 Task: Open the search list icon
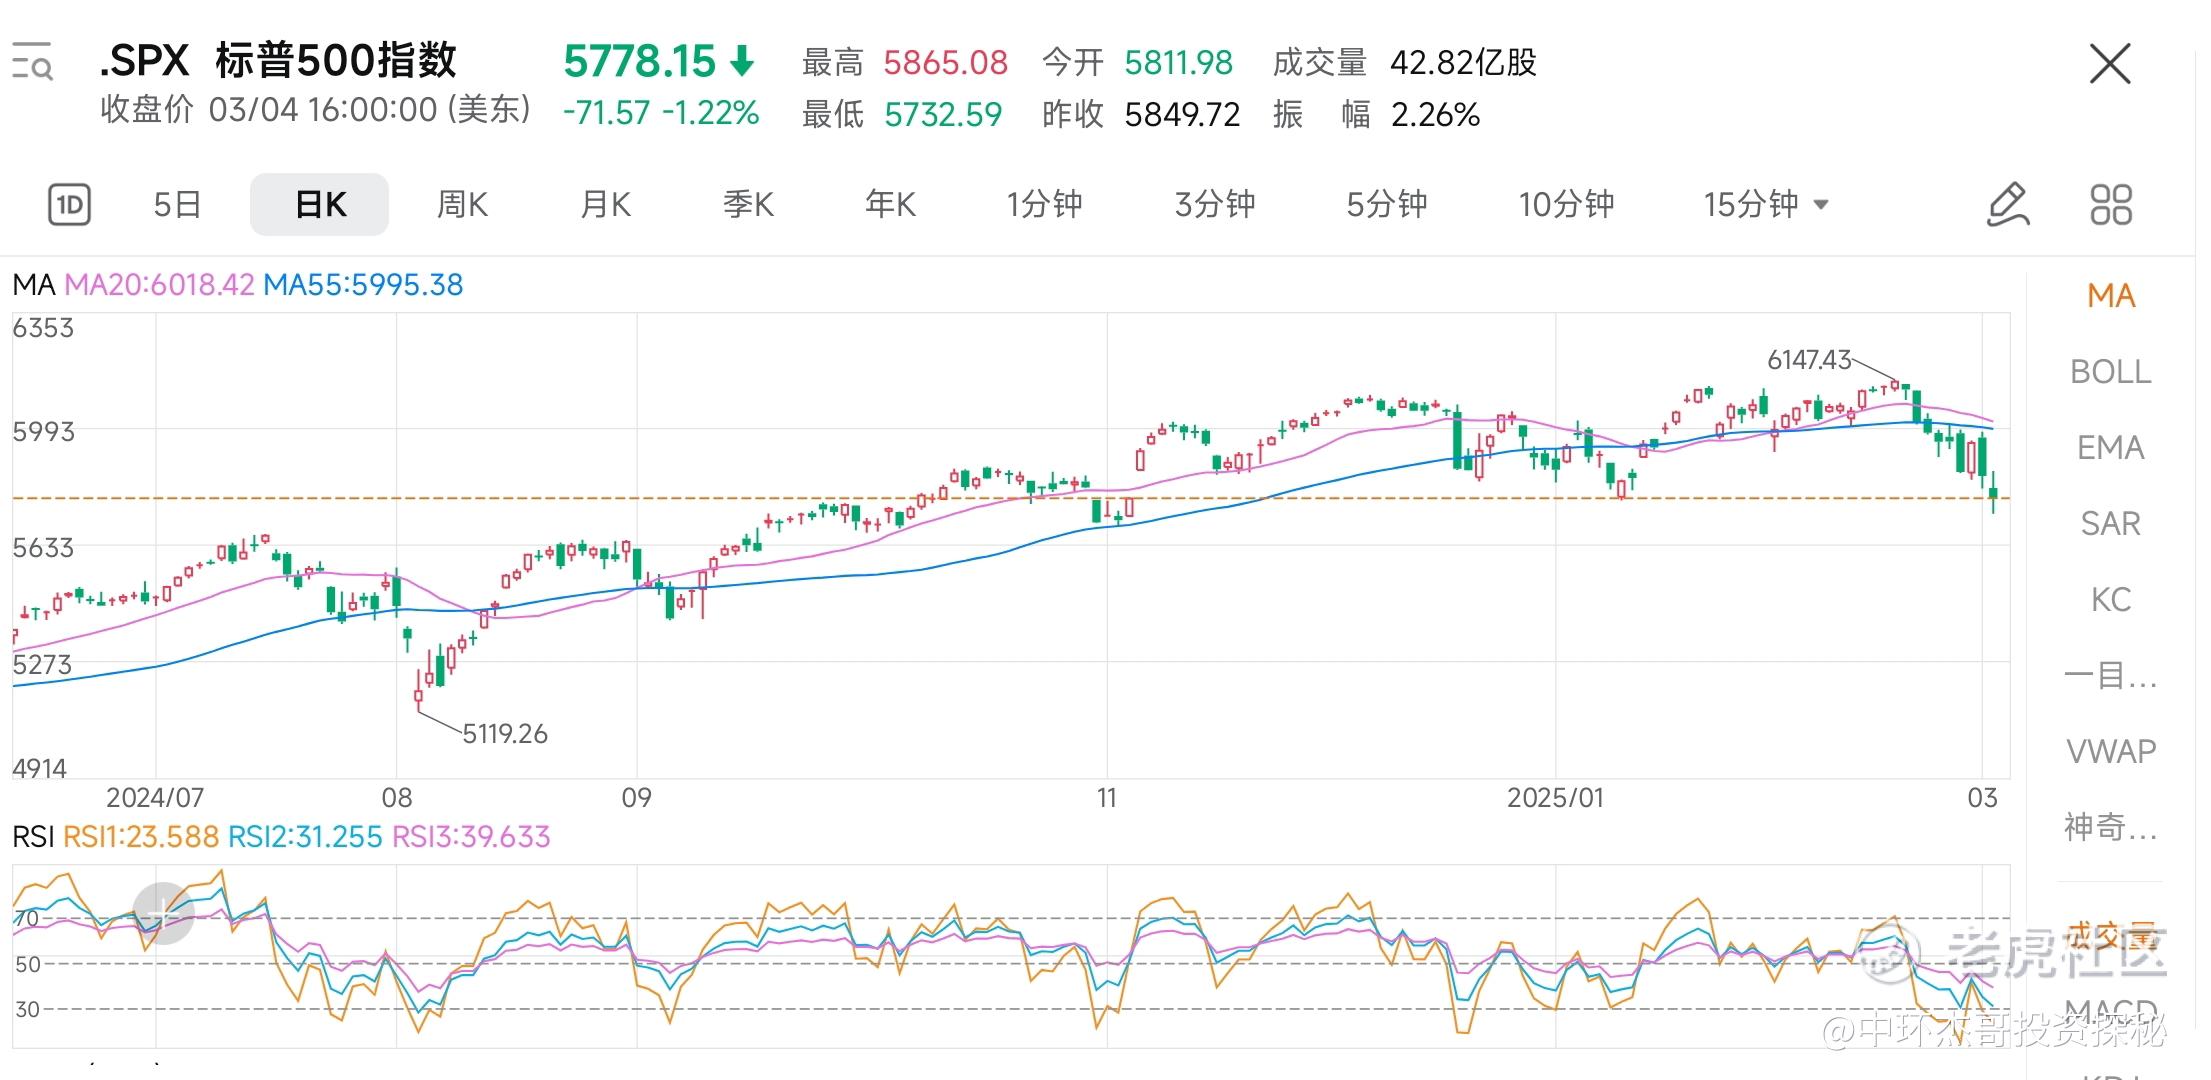[x=32, y=62]
